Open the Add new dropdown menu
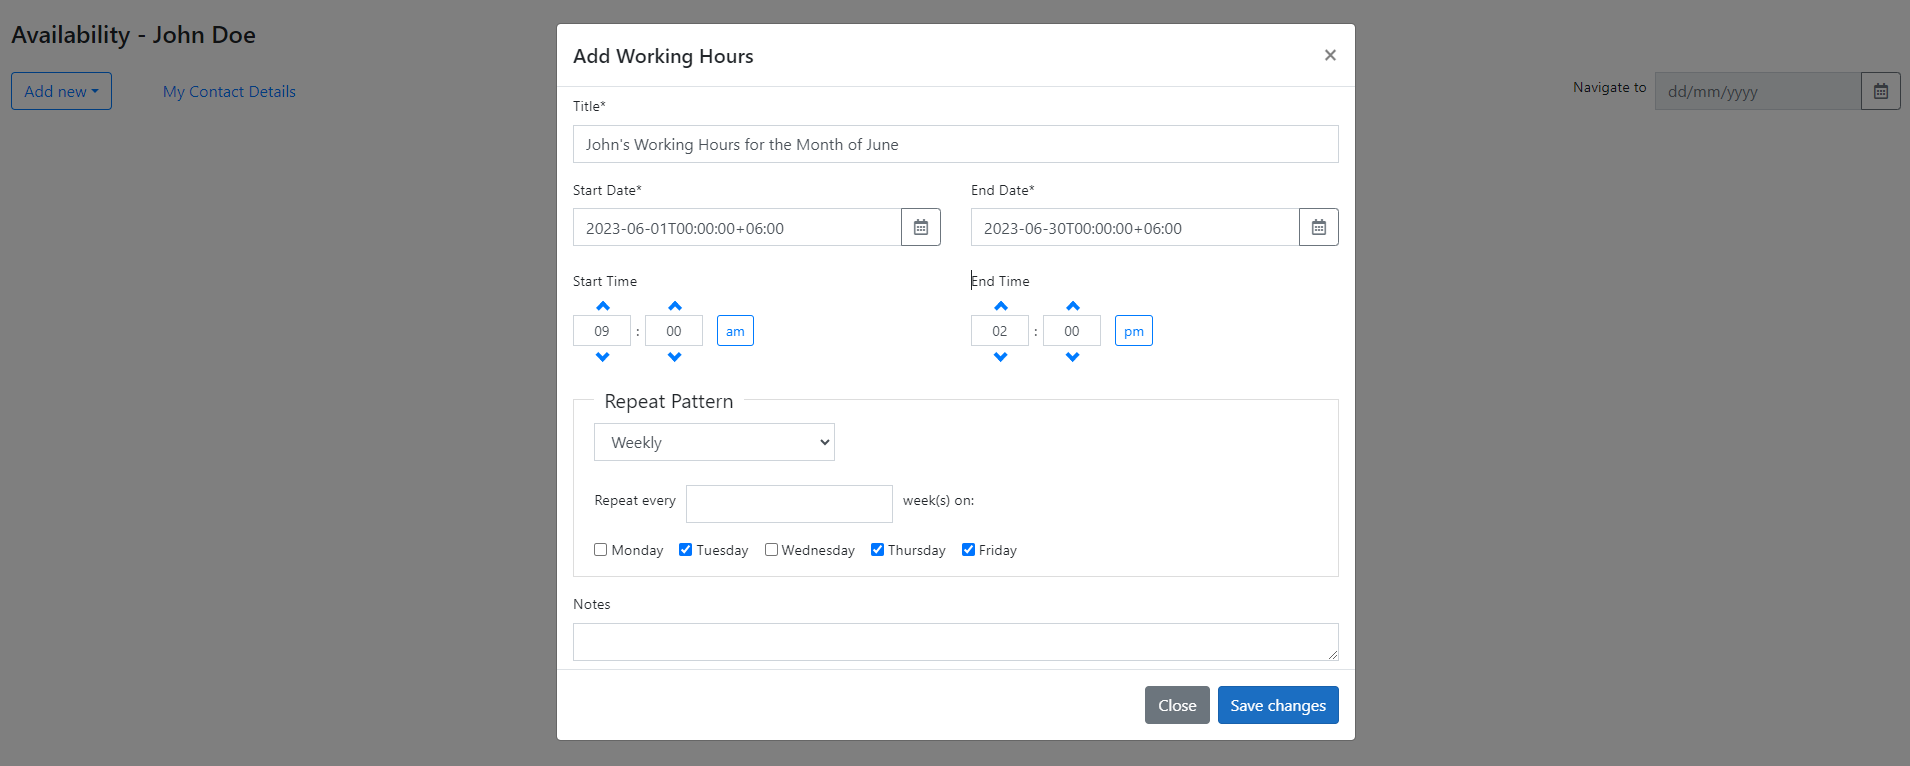1910x766 pixels. 61,91
